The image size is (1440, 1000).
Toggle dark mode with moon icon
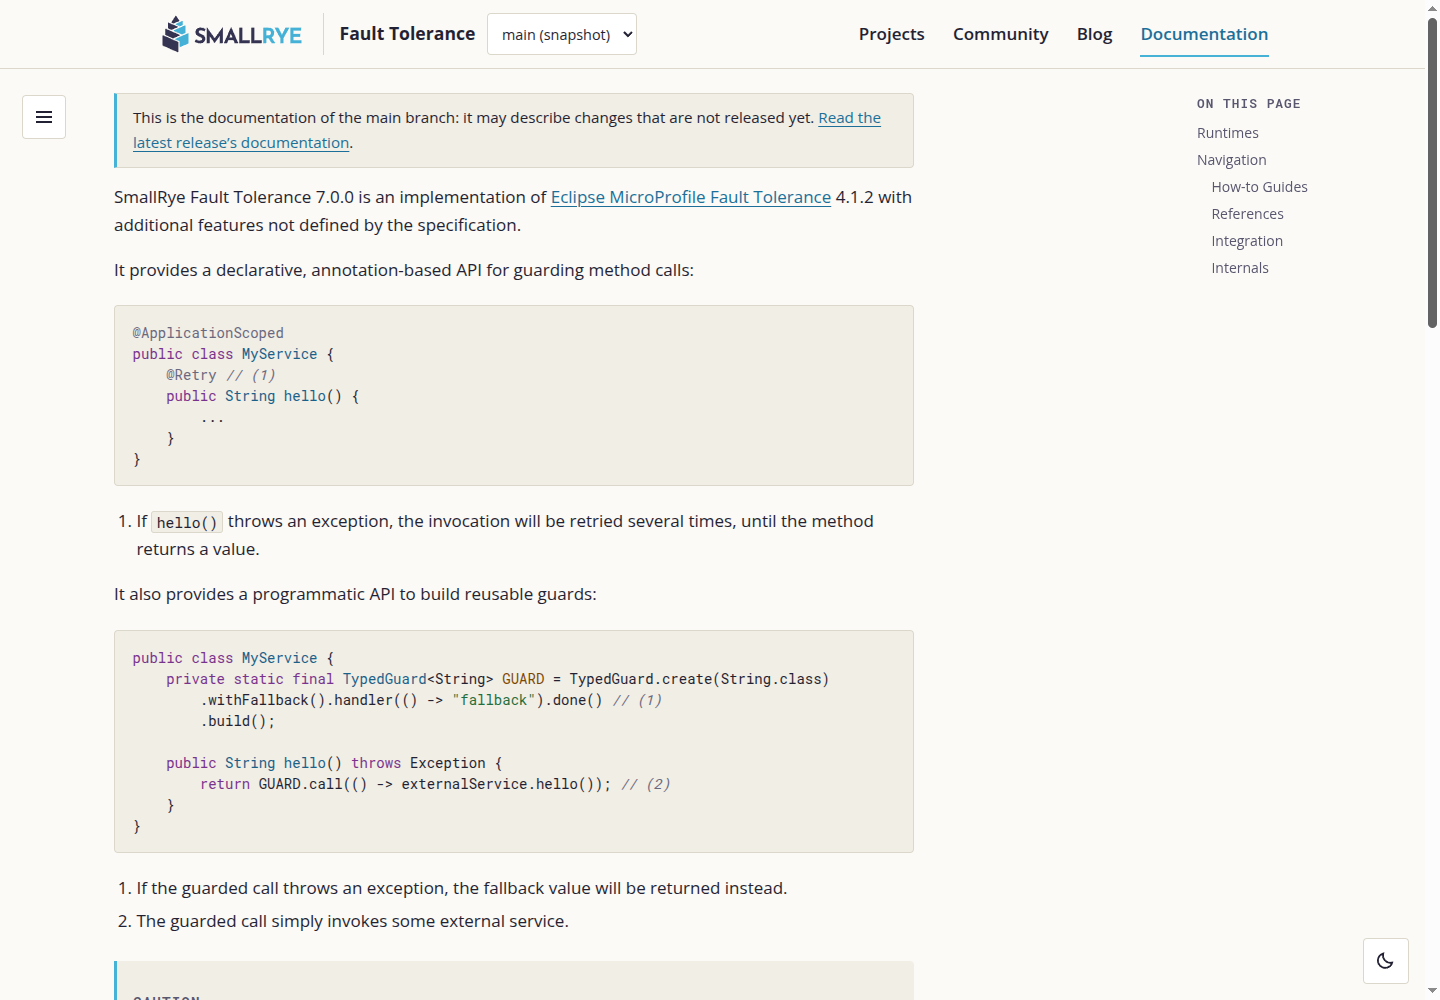pos(1385,961)
